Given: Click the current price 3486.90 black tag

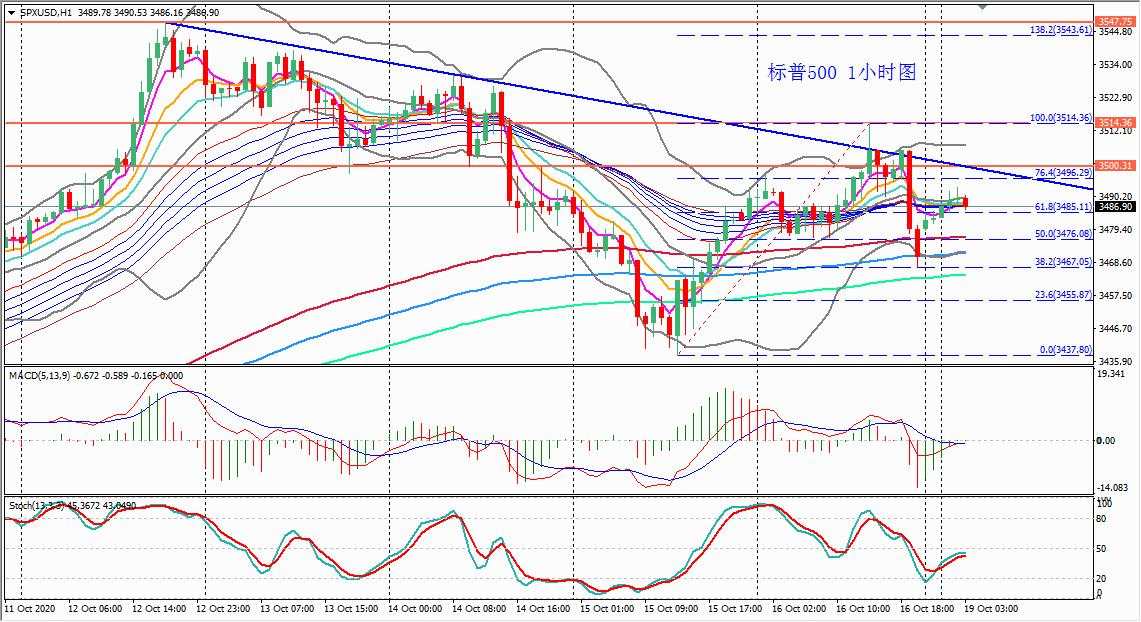Looking at the screenshot, I should [x=1115, y=207].
